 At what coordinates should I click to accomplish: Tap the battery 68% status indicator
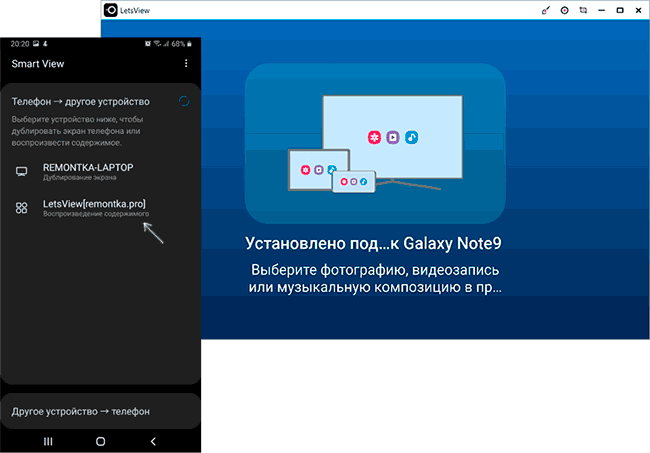pyautogui.click(x=182, y=44)
